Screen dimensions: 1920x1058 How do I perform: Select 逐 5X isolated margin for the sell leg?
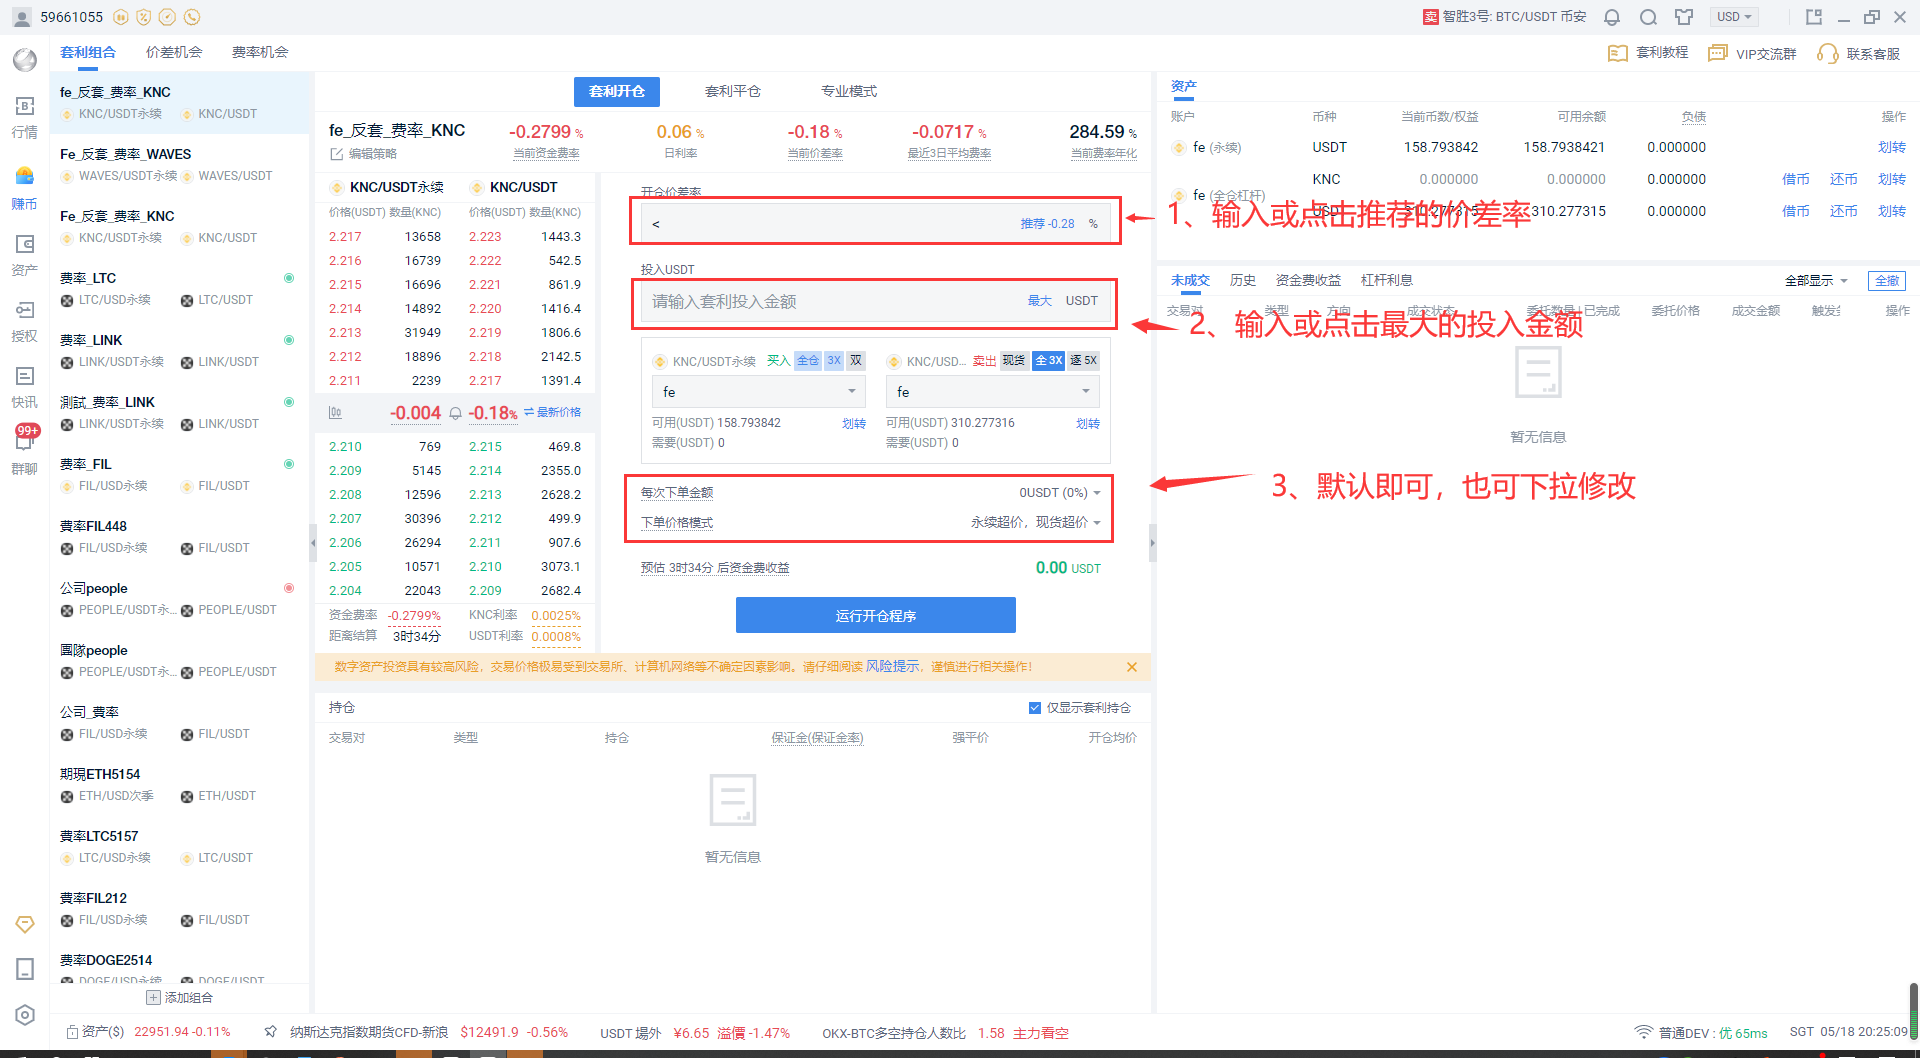pyautogui.click(x=1083, y=361)
